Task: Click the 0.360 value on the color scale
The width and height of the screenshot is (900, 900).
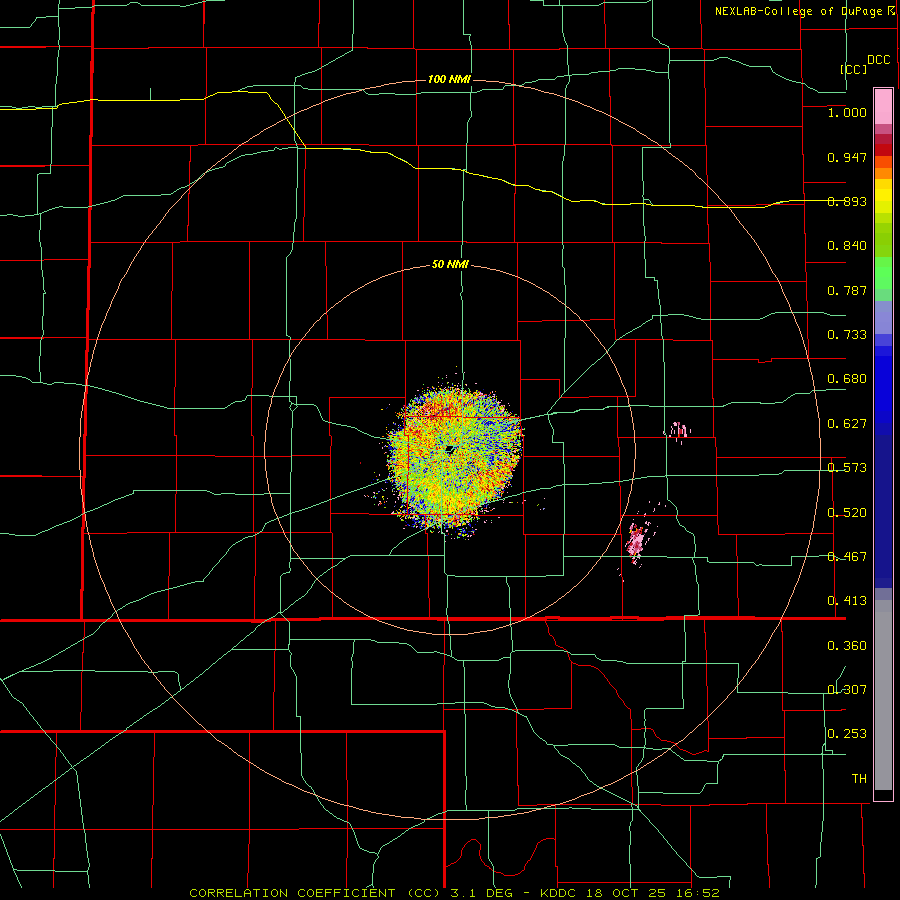Action: tap(847, 646)
